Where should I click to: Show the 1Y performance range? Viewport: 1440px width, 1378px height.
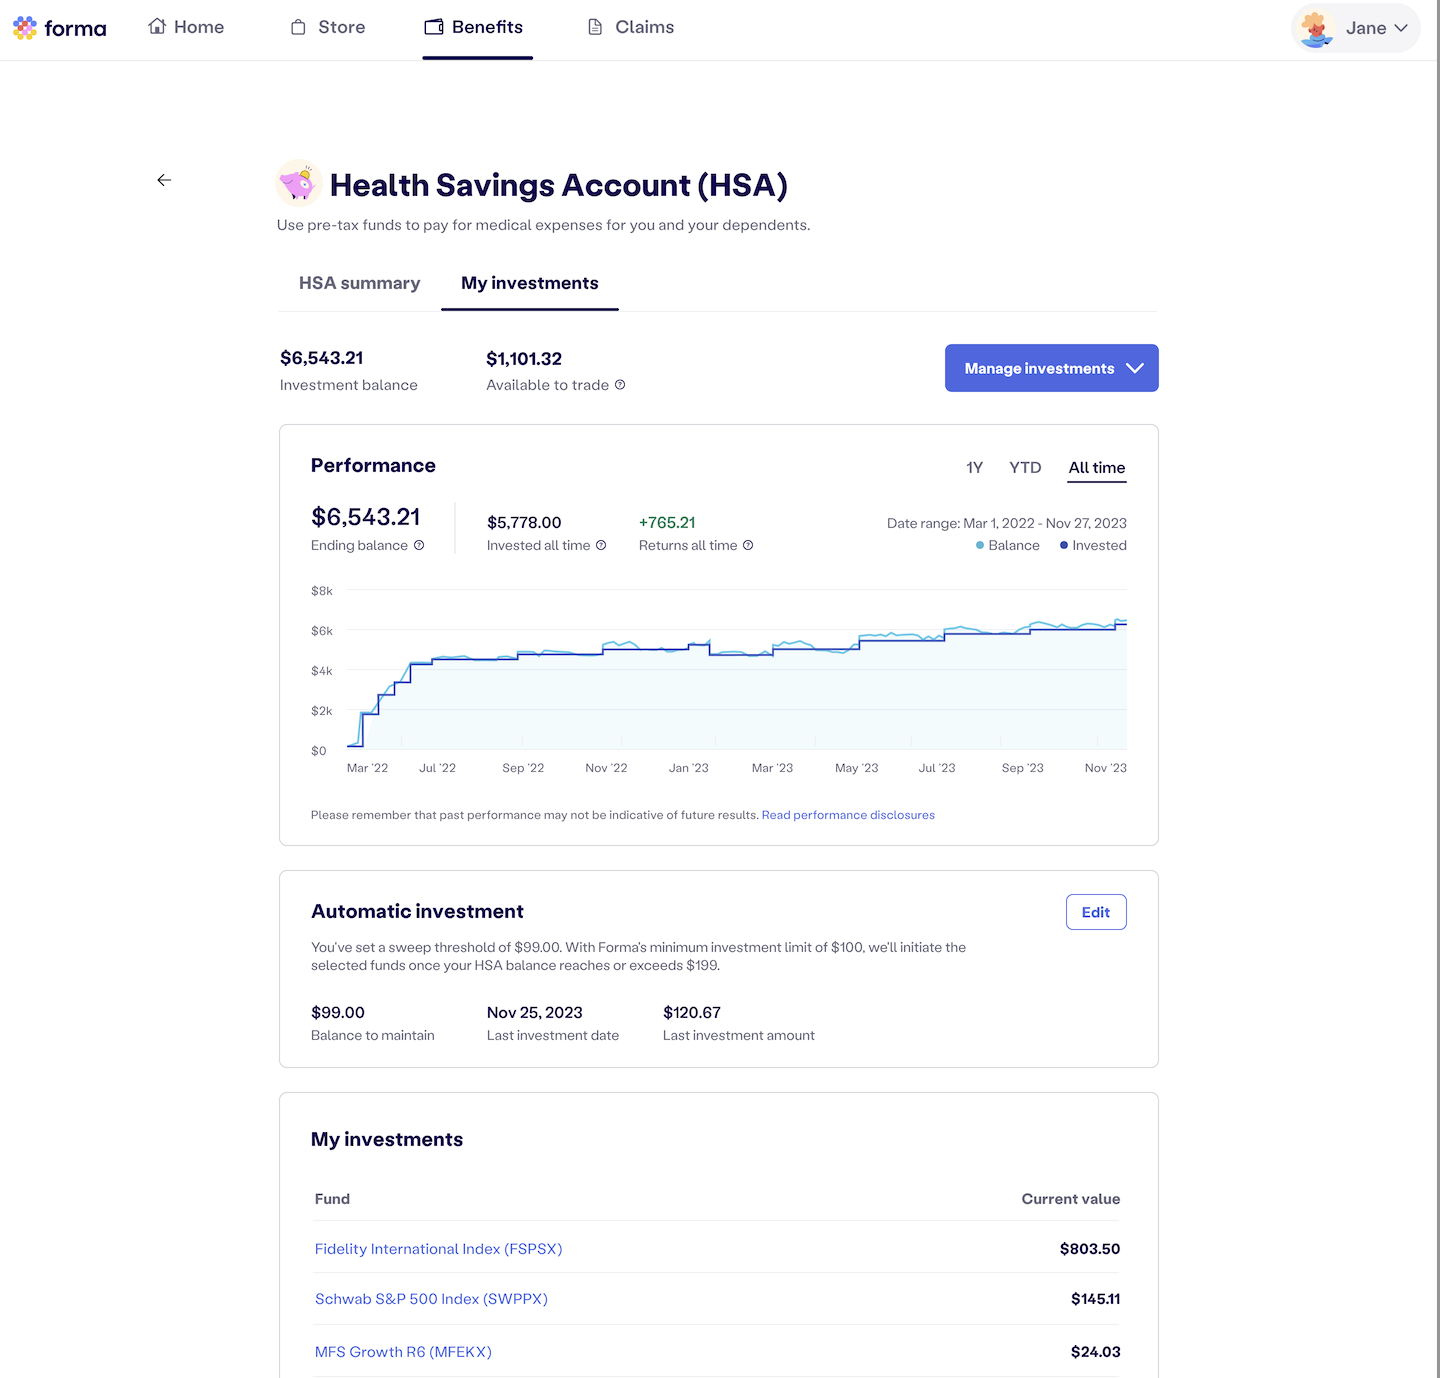(x=974, y=467)
